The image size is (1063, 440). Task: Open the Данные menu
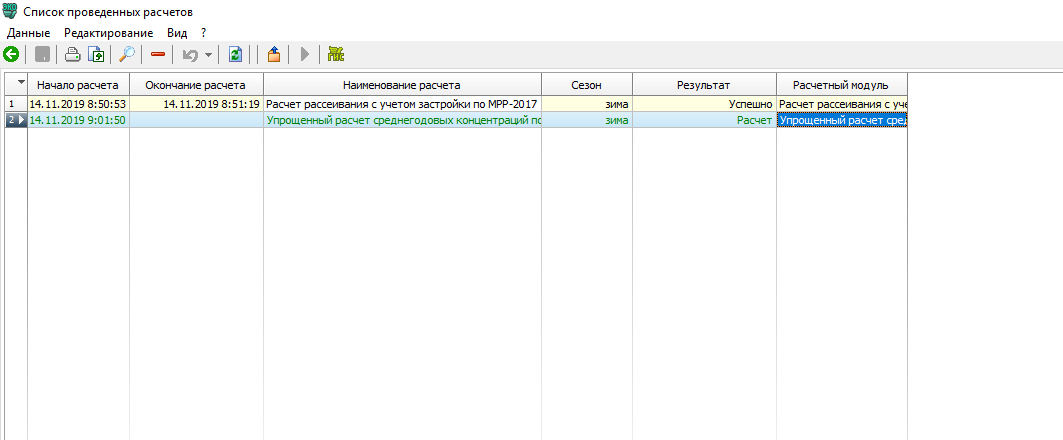tap(28, 32)
